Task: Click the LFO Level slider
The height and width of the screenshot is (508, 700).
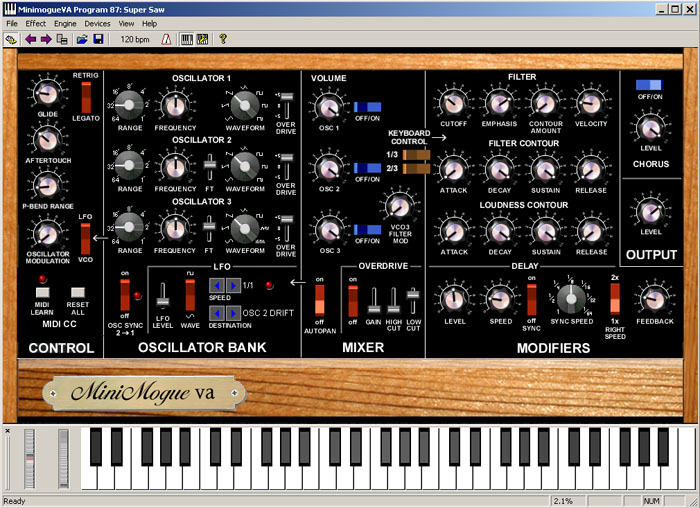Action: [162, 295]
